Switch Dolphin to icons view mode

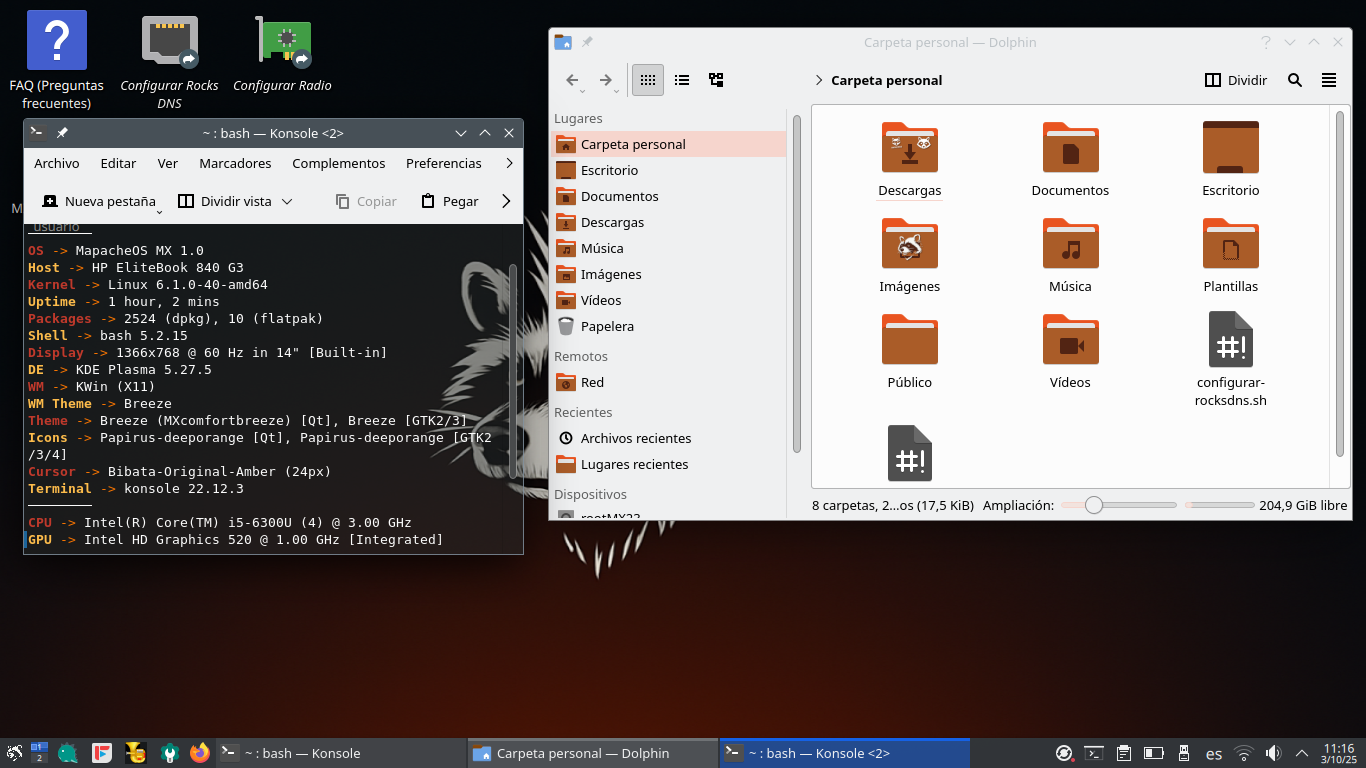tap(648, 80)
